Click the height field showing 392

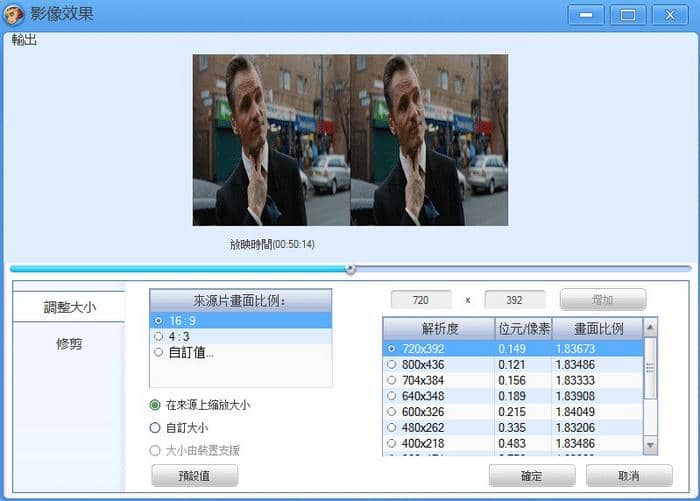514,300
